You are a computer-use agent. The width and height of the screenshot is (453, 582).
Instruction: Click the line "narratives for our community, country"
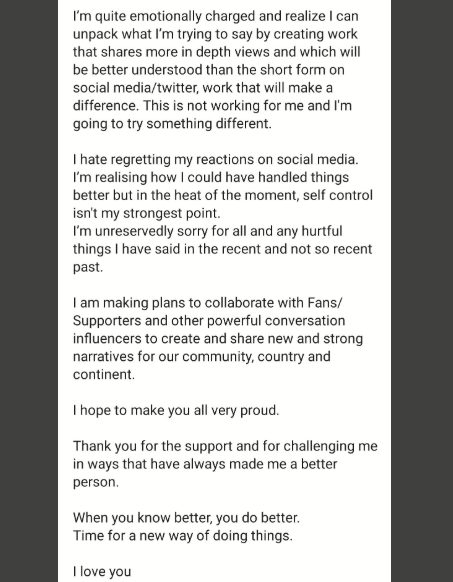click(202, 357)
